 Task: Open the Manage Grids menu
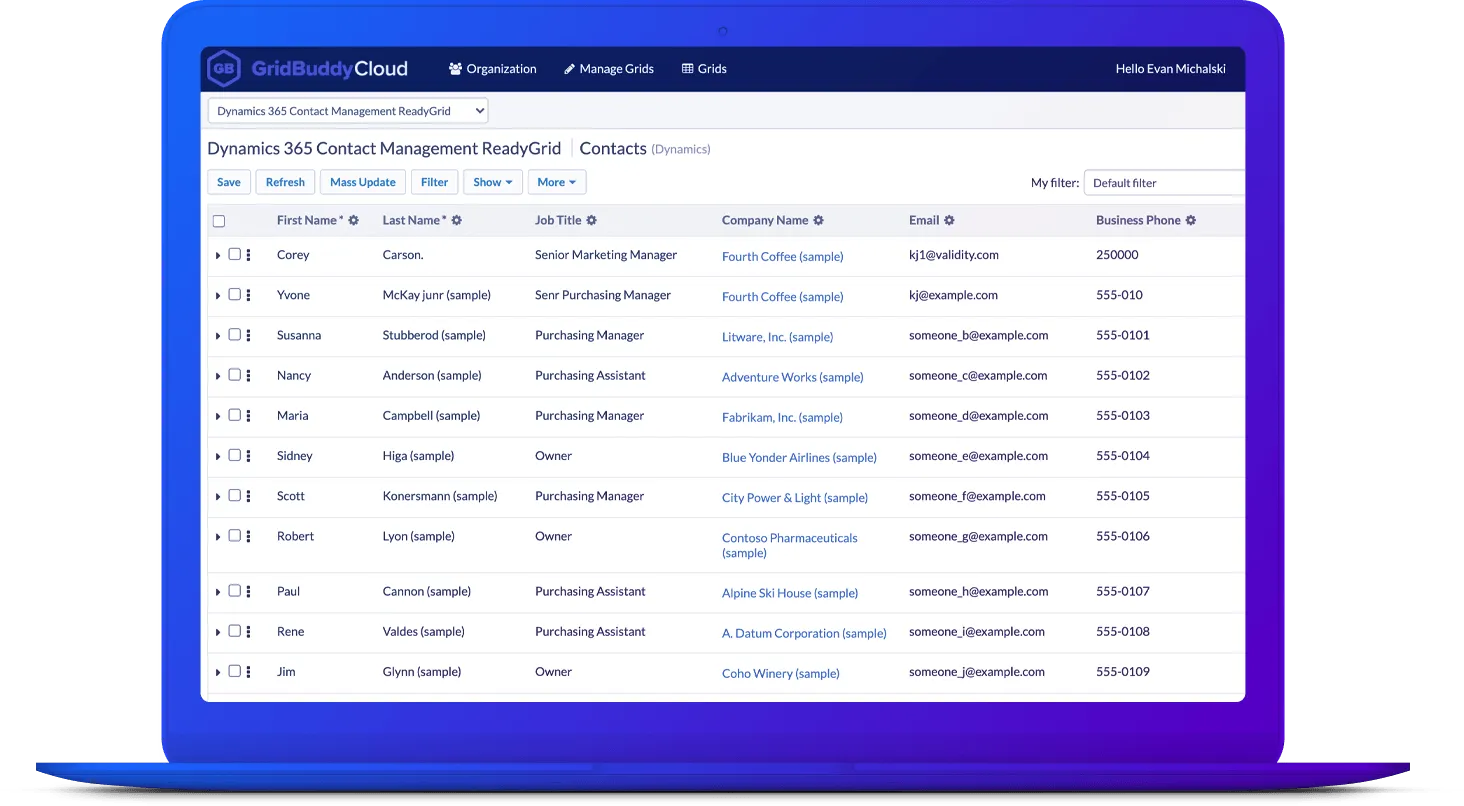click(609, 69)
